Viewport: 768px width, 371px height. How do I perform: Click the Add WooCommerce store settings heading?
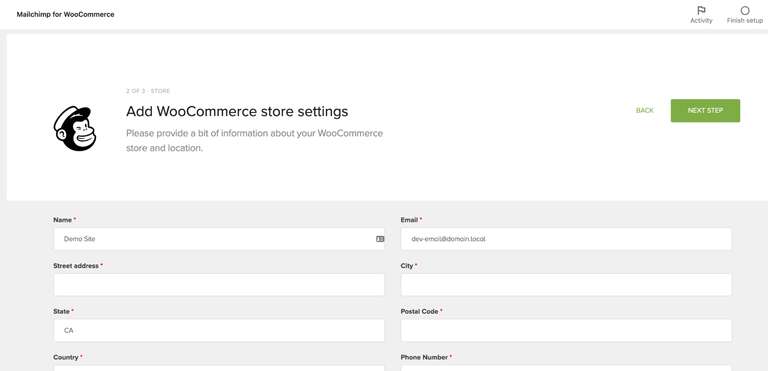(237, 112)
